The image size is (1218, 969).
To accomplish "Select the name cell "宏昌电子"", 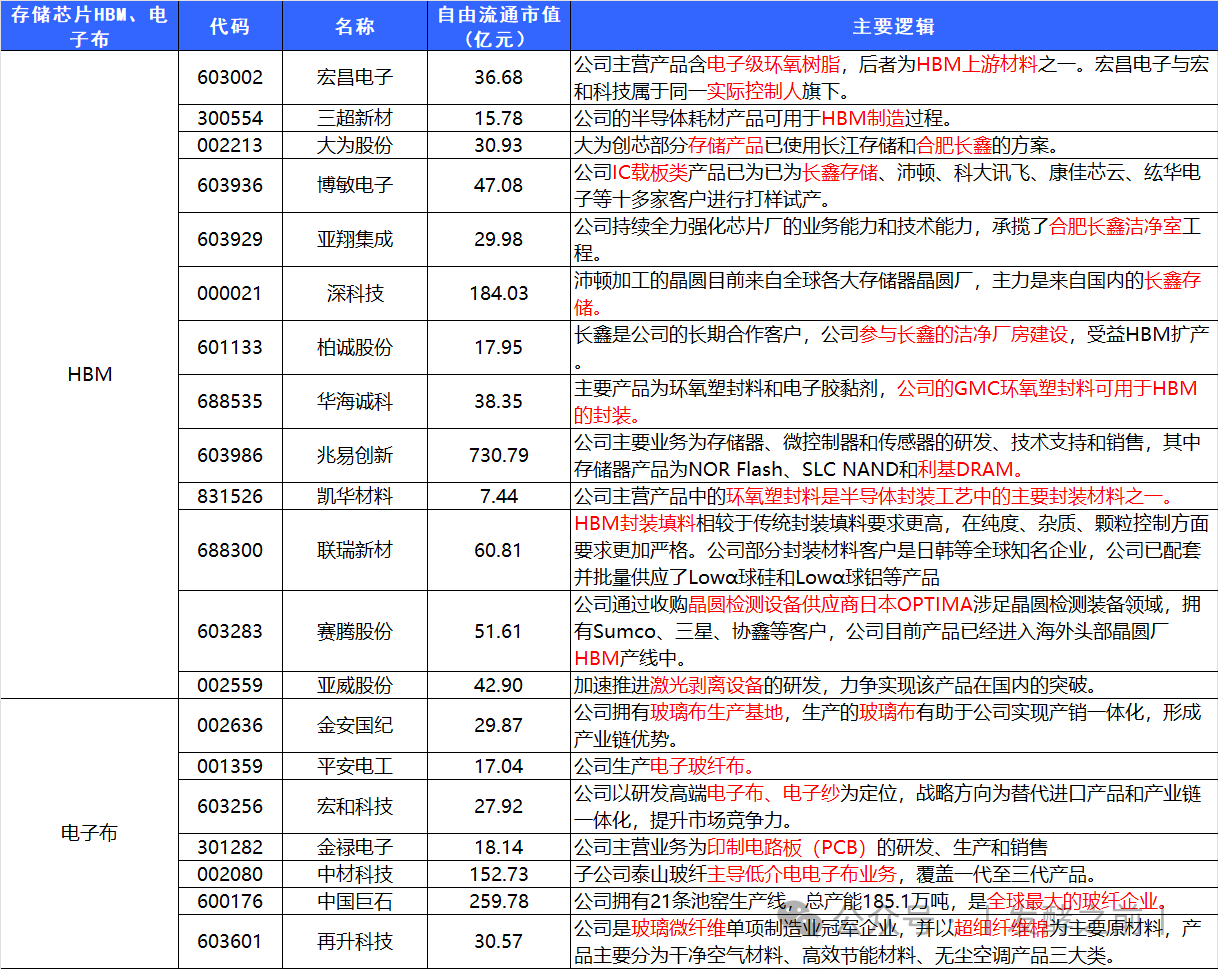I will point(355,77).
